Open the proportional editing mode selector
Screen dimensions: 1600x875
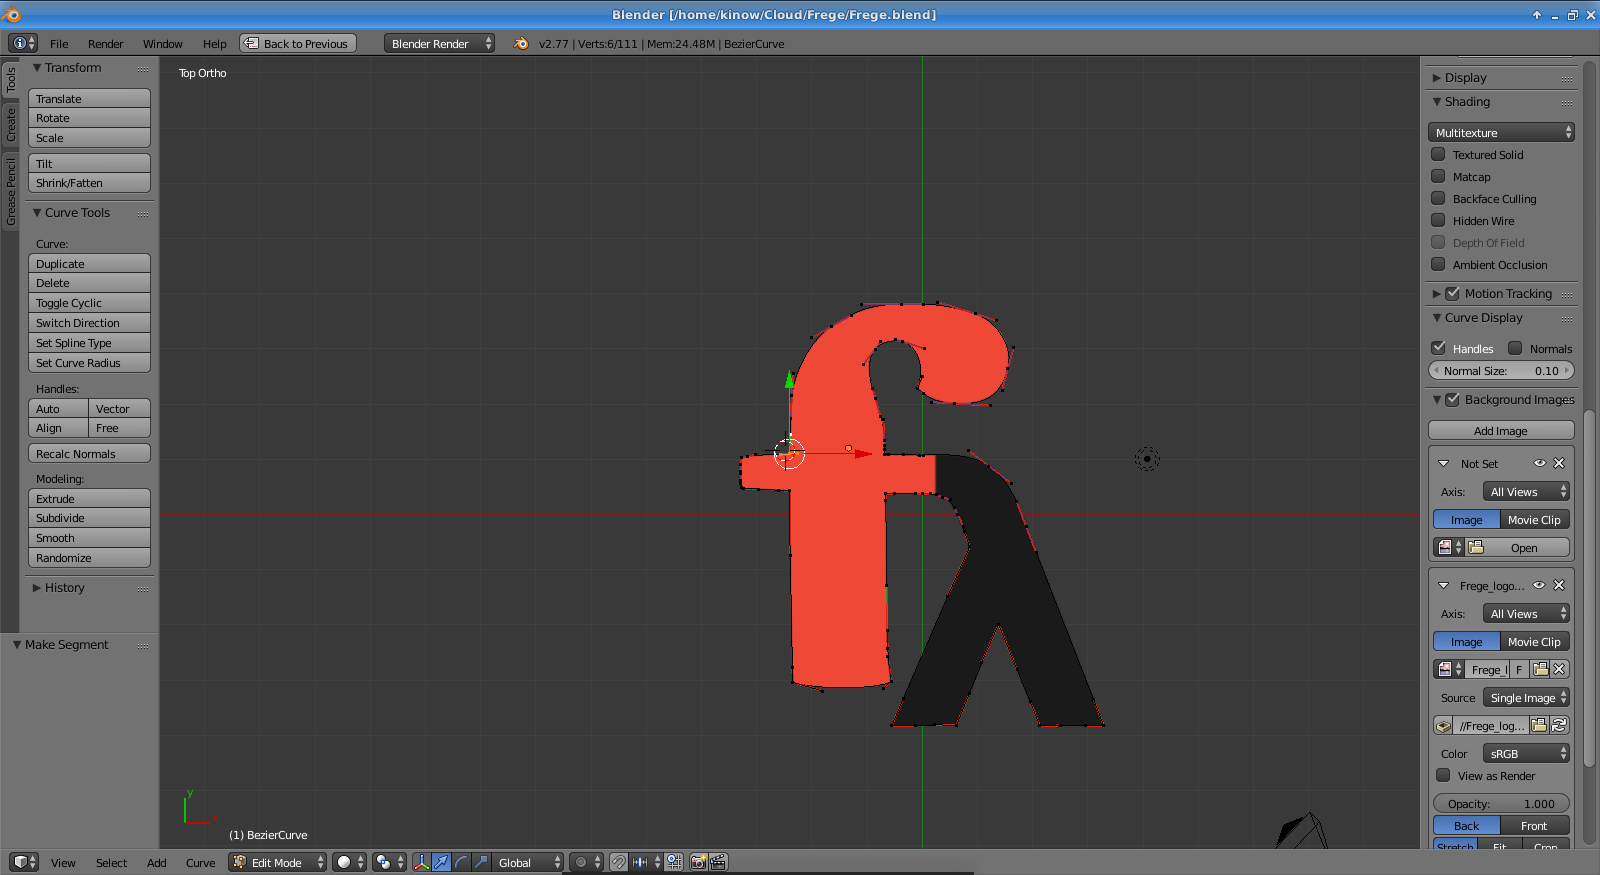click(586, 862)
